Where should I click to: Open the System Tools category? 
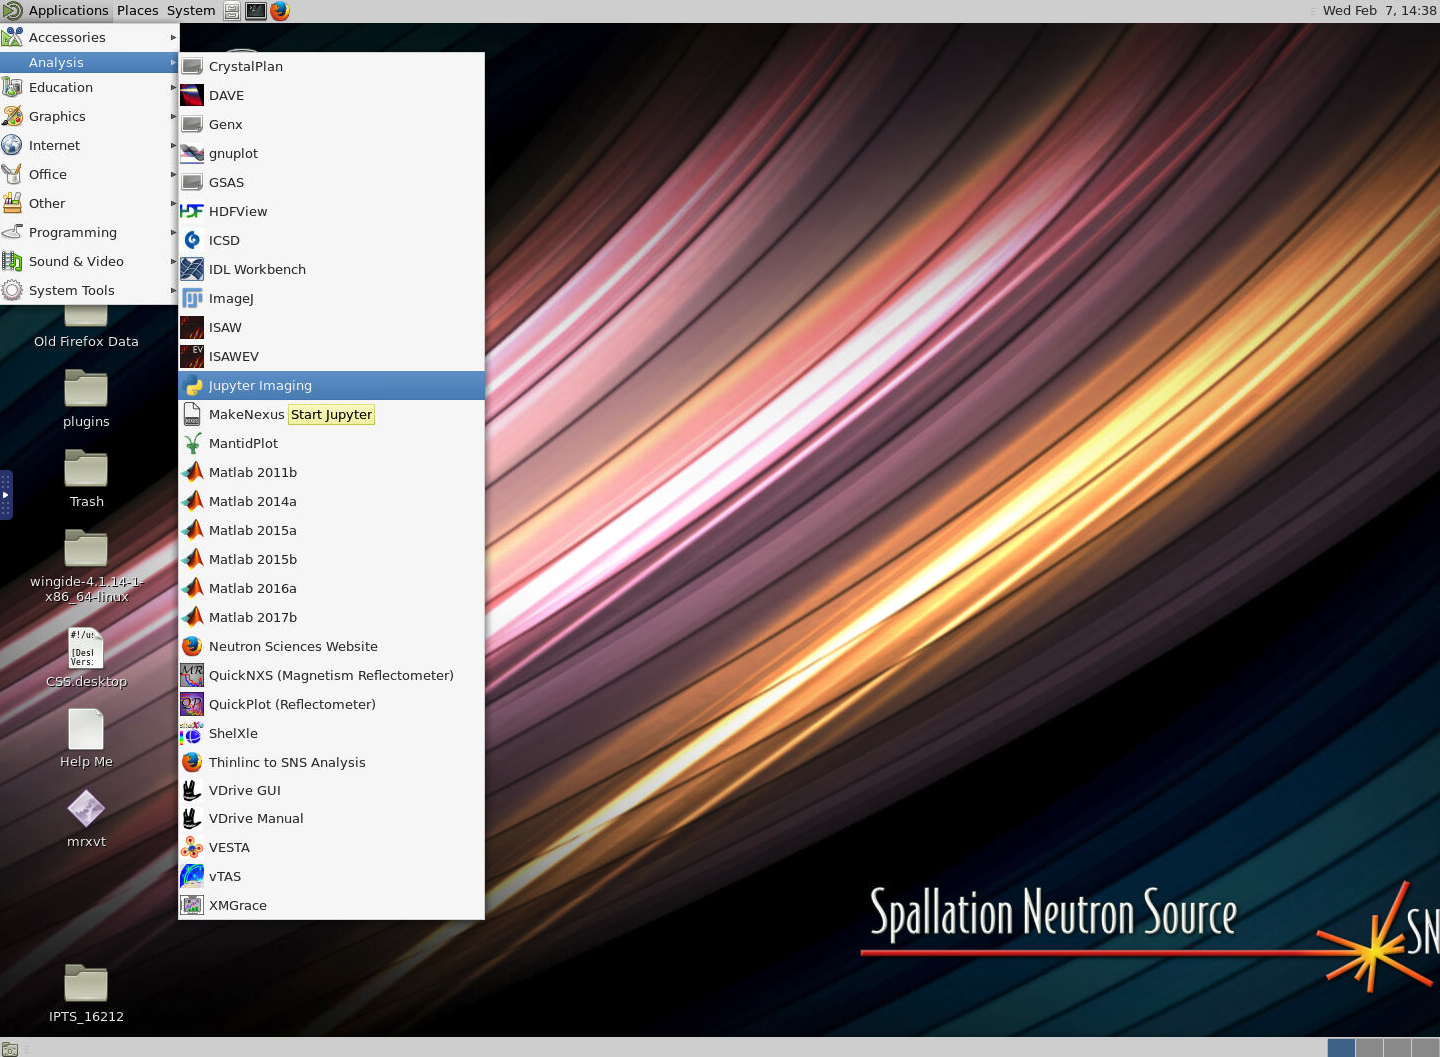[89, 290]
